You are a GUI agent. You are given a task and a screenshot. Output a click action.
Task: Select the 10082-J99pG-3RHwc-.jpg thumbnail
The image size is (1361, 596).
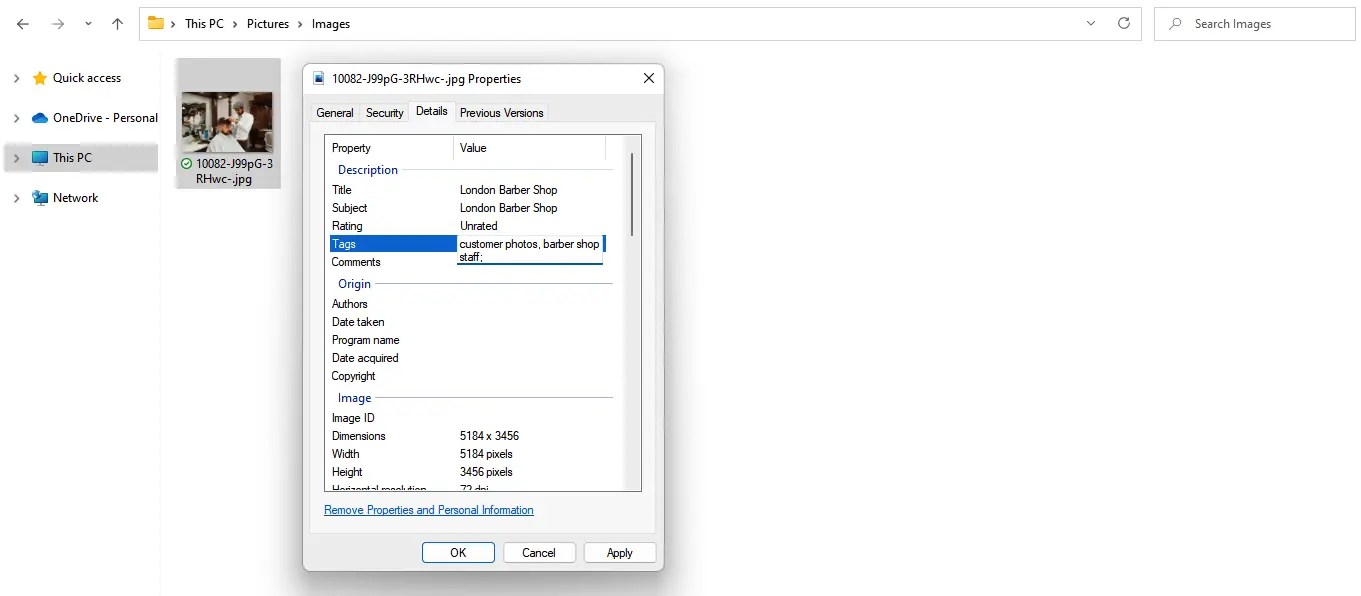(227, 120)
